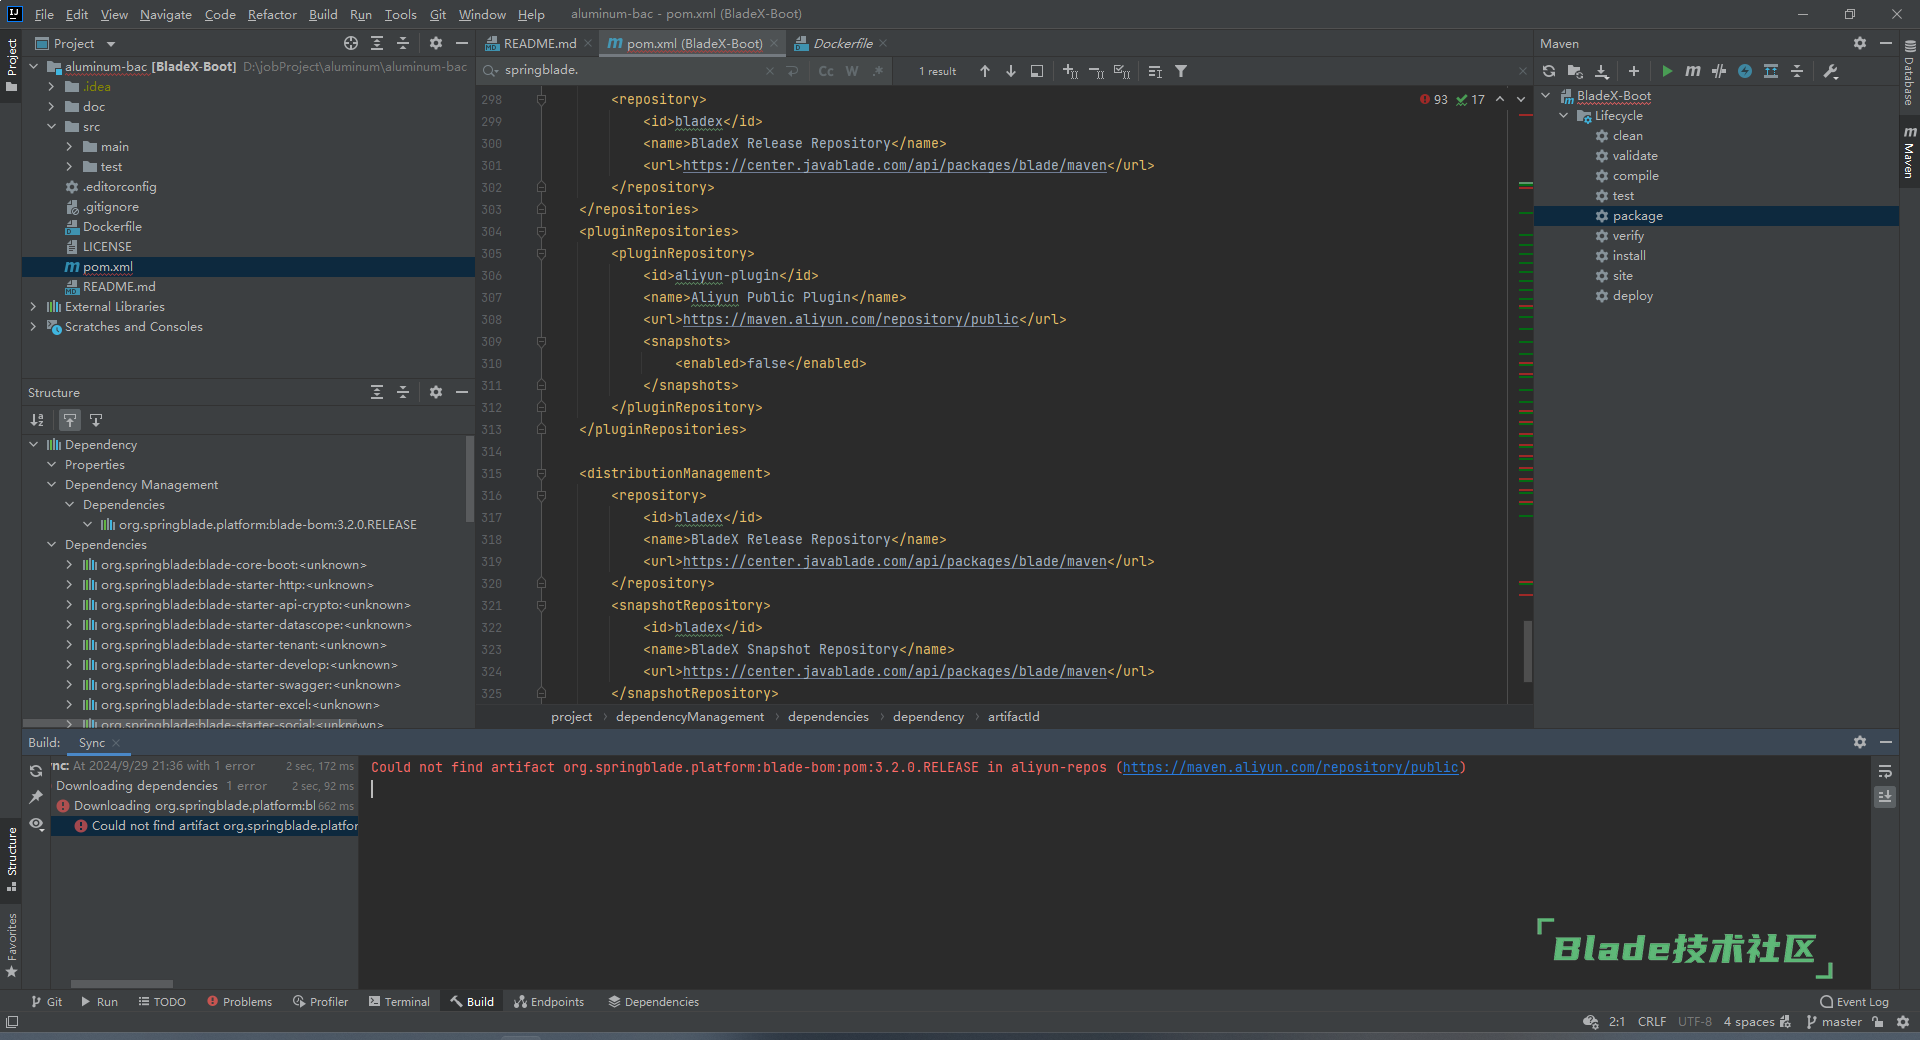
Task: Go to previous search occurrence
Action: coord(984,71)
